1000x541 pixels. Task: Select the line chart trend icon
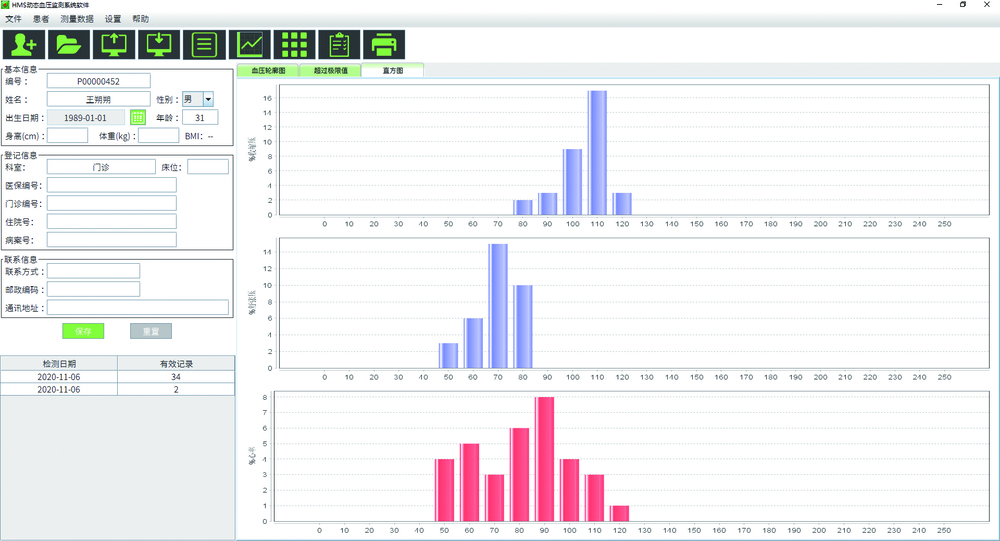coord(250,45)
